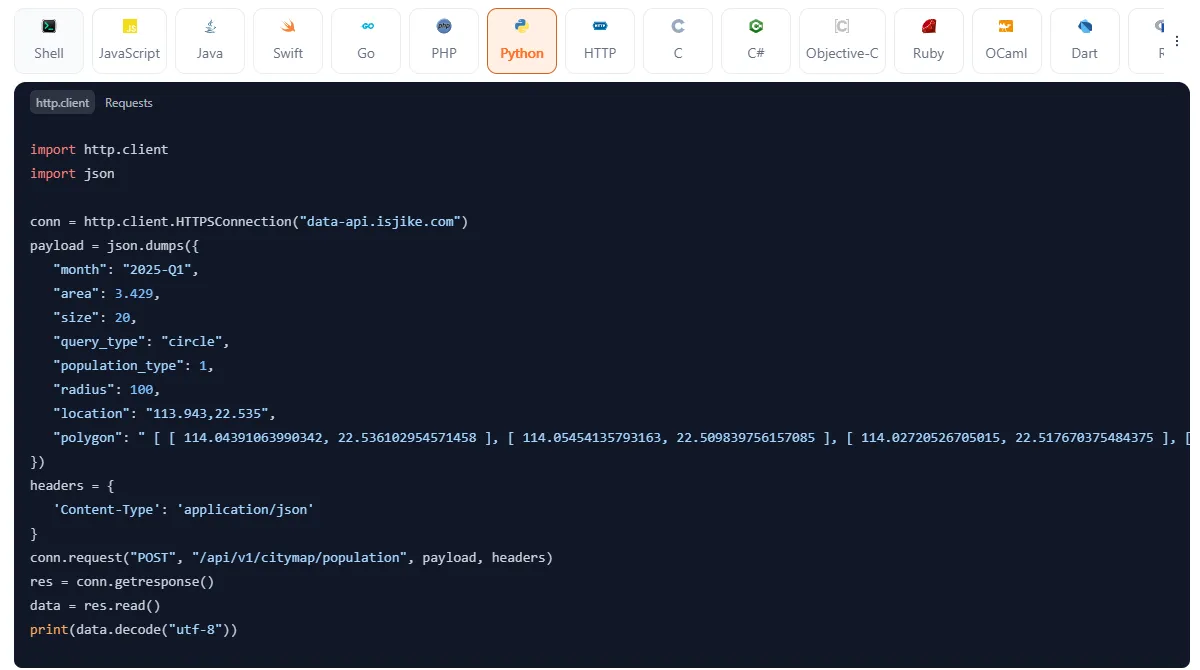
Task: Click the location value "113.943,22.535"
Action: (207, 413)
